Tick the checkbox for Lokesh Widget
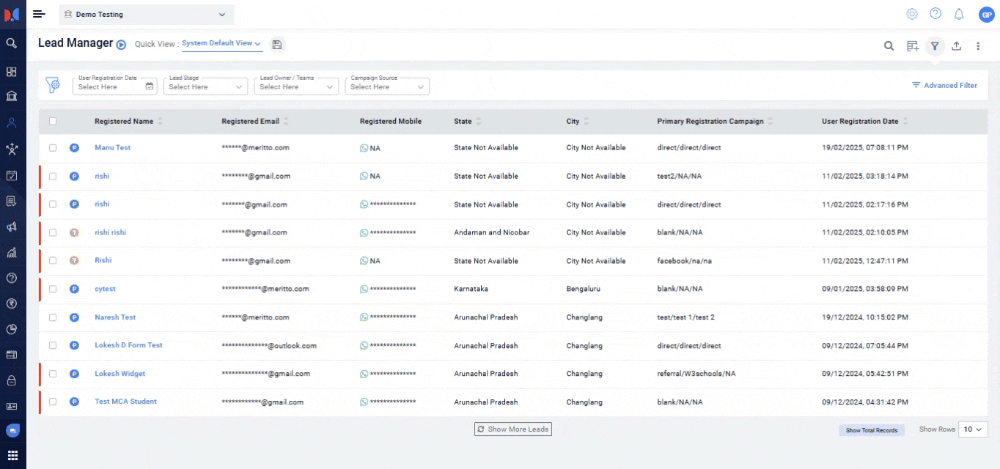 tap(52, 373)
